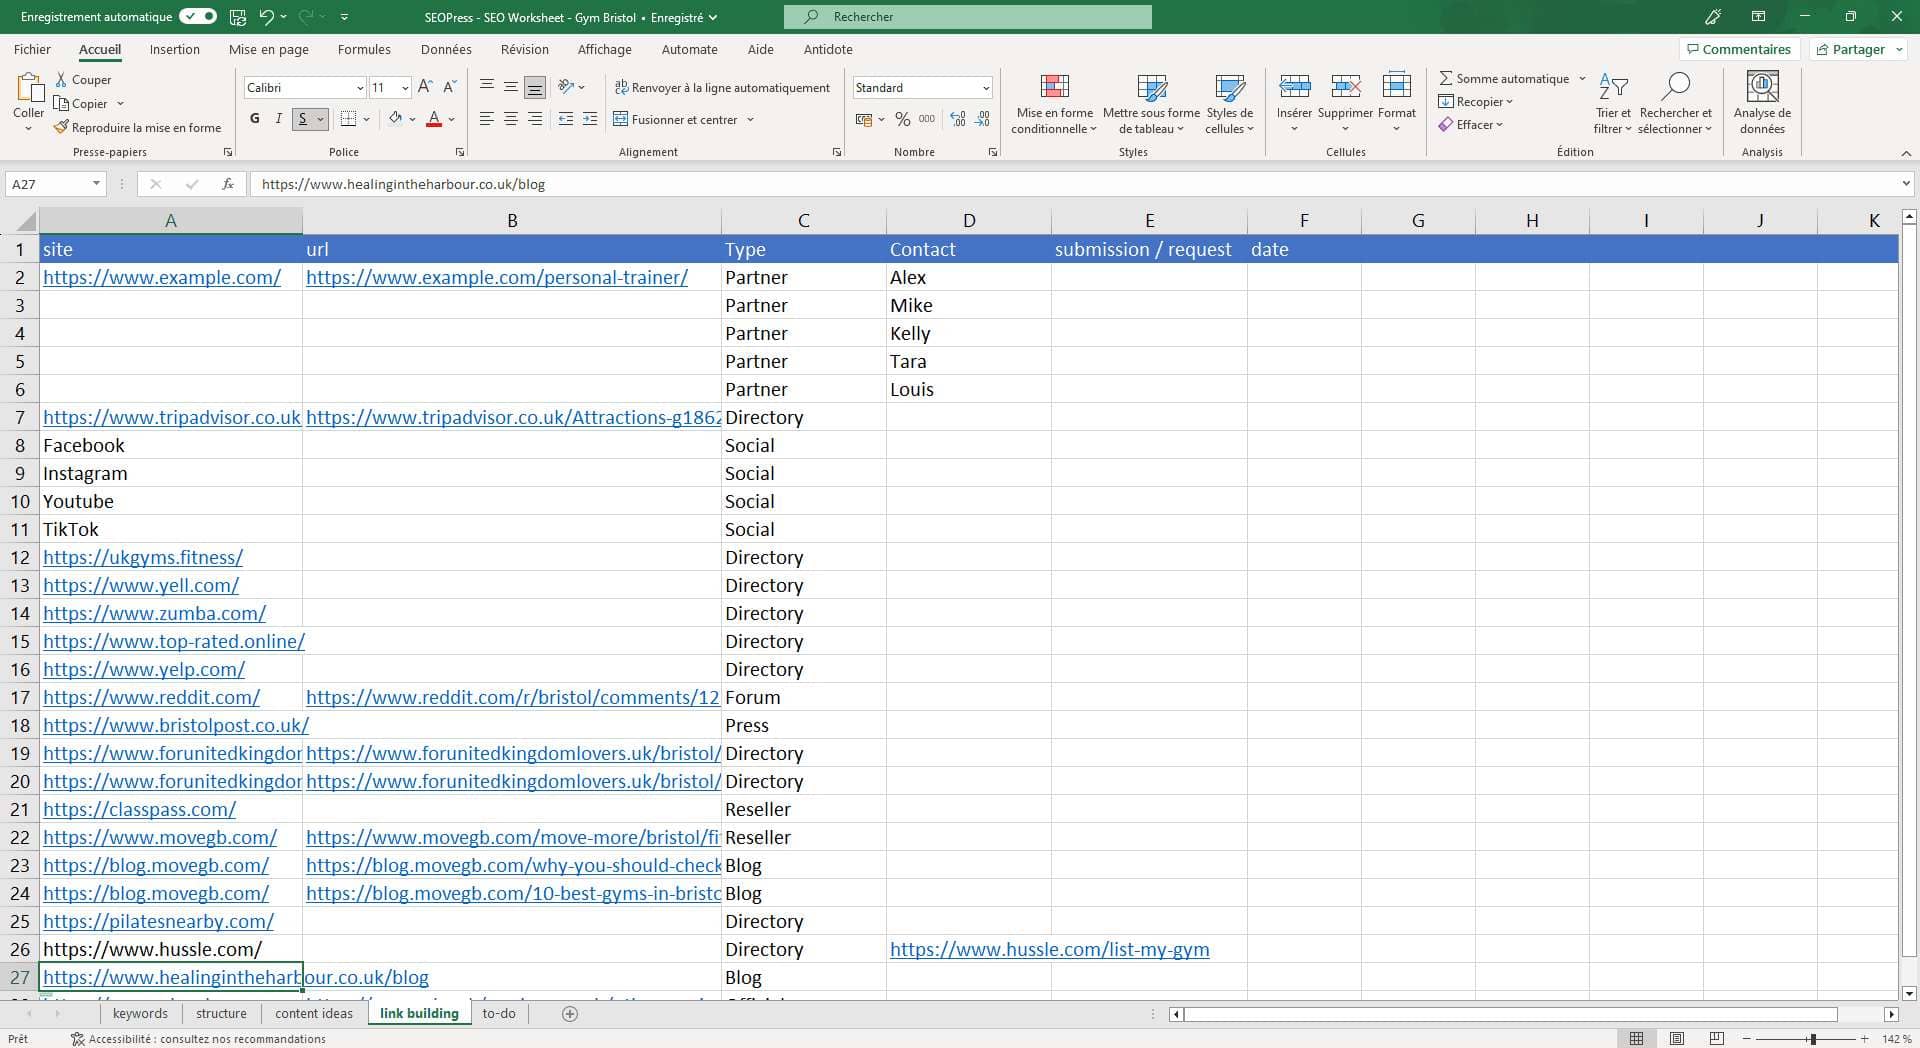Switch to page layout view in status bar
Image resolution: width=1920 pixels, height=1048 pixels.
1677,1039
